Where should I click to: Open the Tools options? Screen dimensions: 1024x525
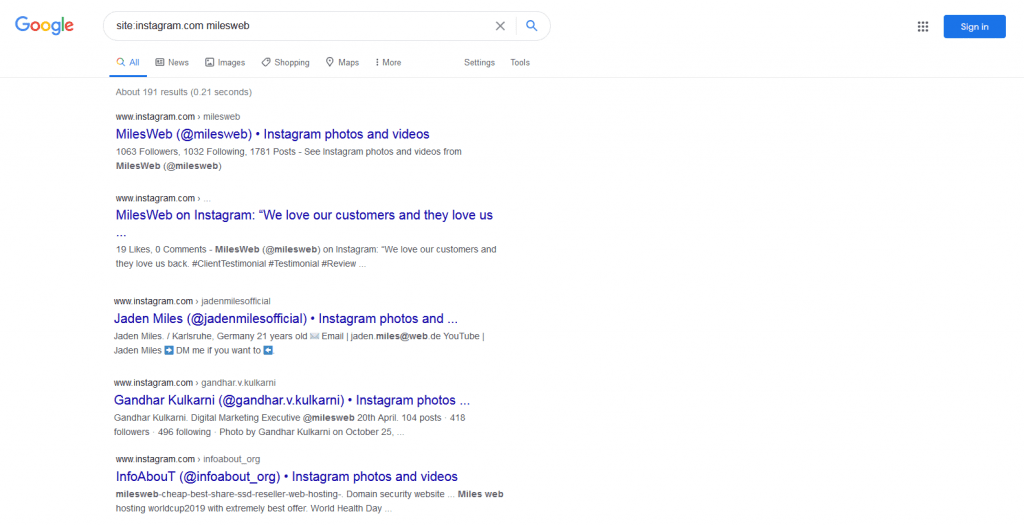coord(520,63)
